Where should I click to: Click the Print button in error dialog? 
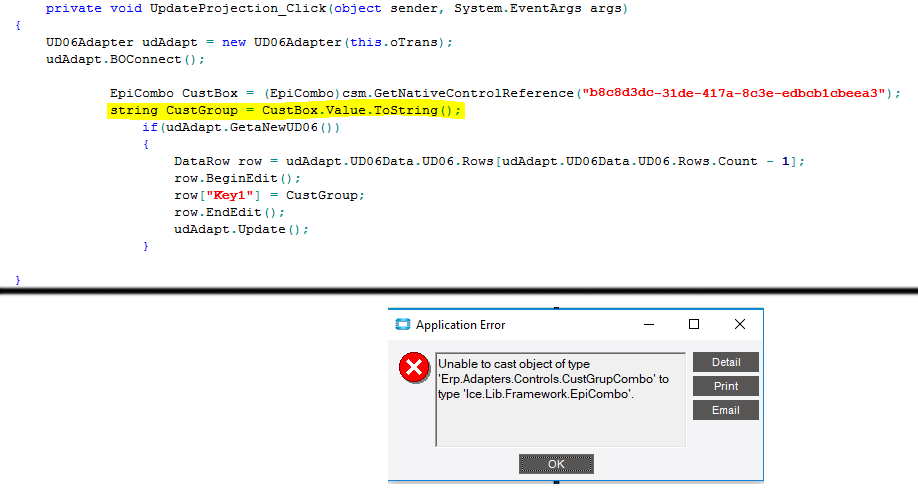tap(726, 386)
